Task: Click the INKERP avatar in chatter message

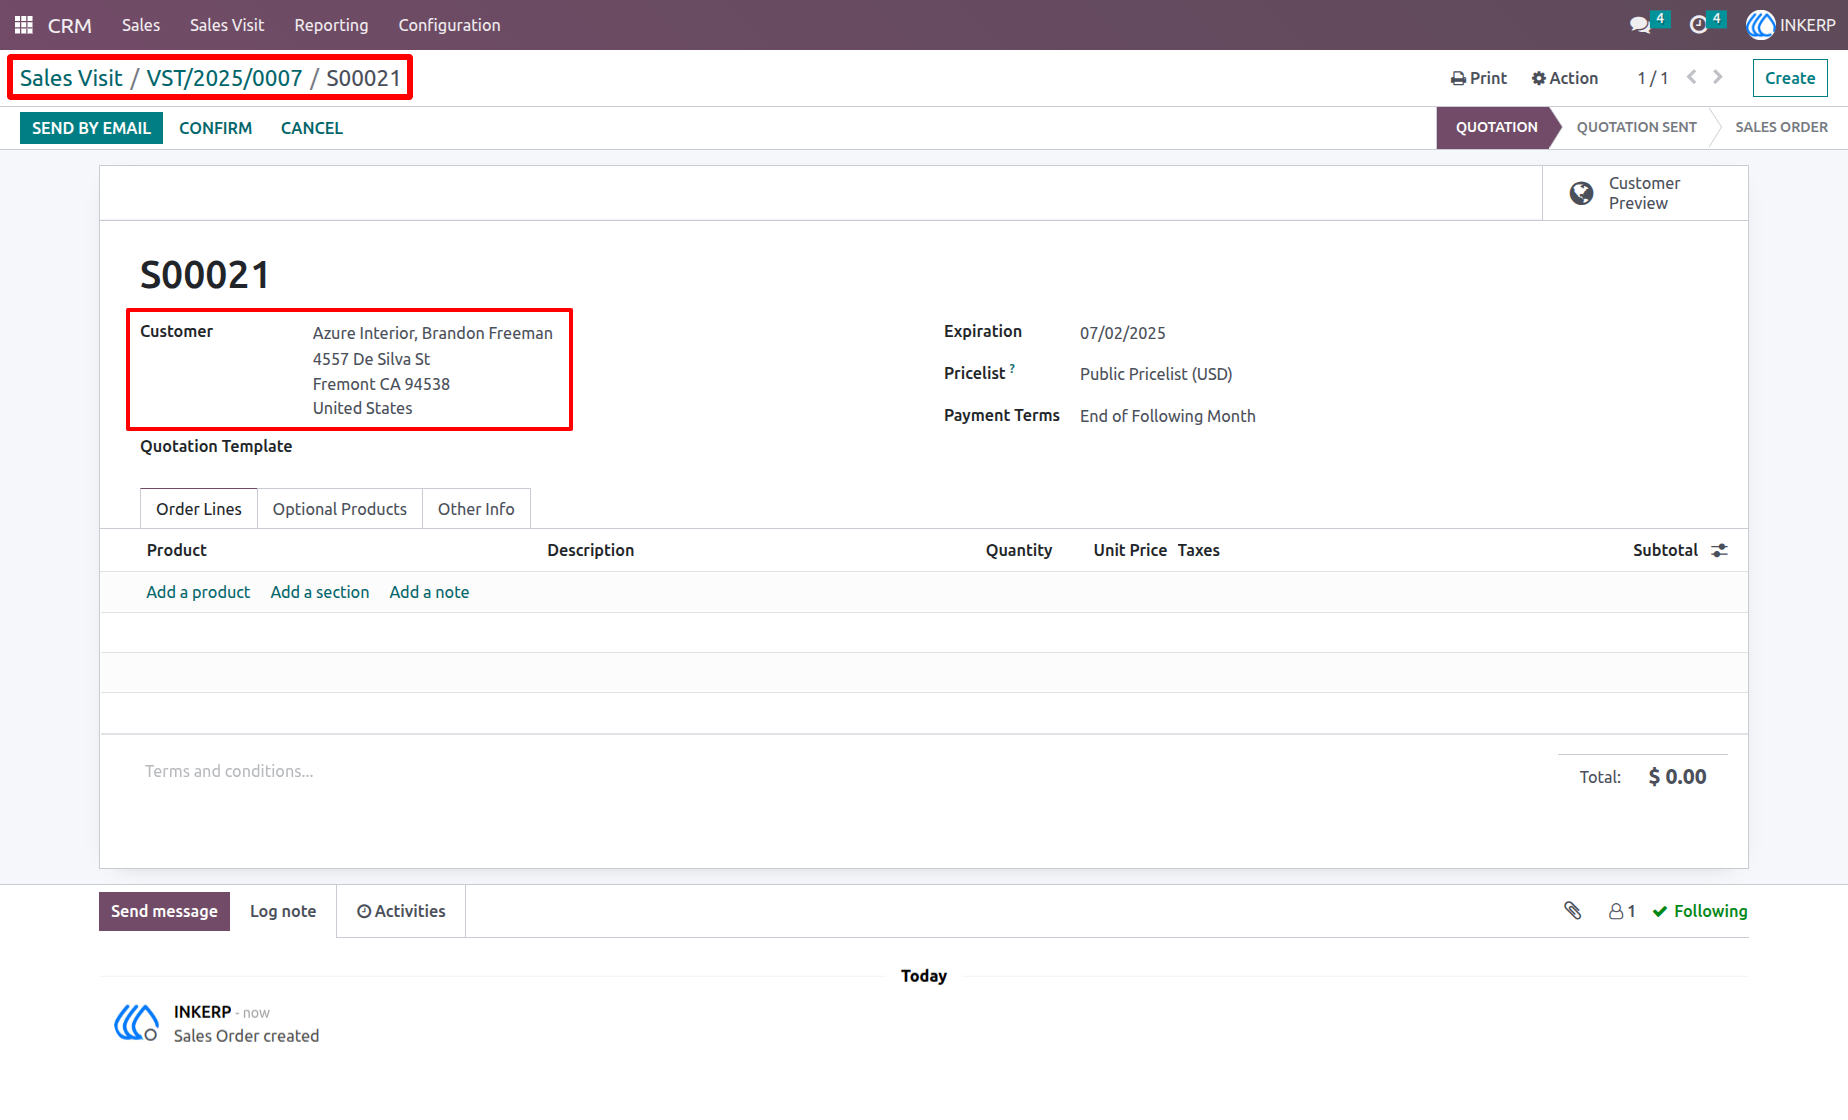Action: coord(136,1023)
